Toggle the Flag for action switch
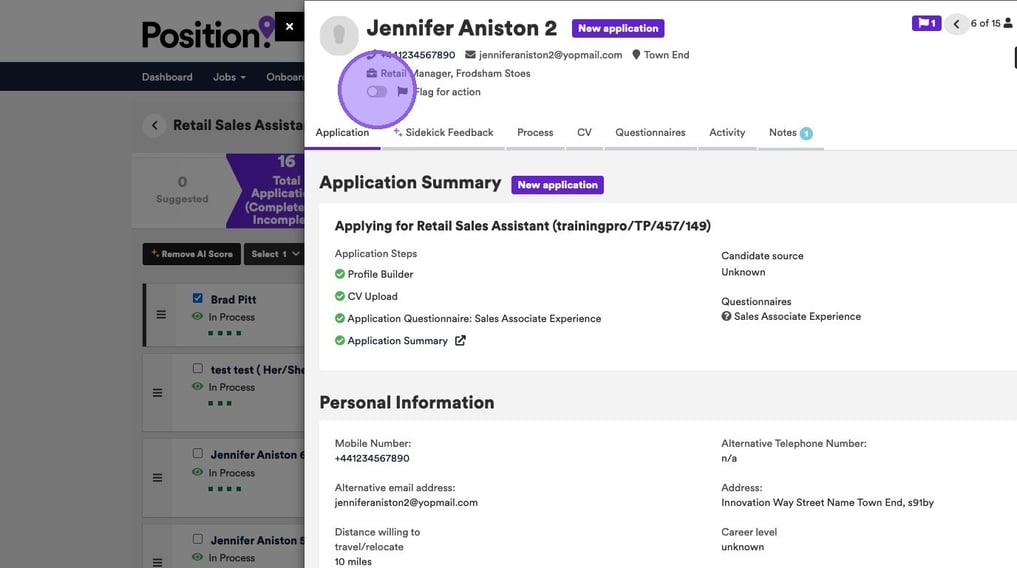 (377, 92)
